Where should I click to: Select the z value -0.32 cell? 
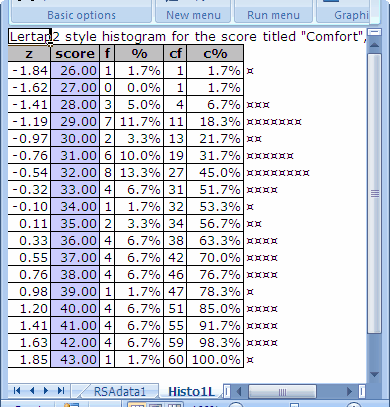(29, 189)
